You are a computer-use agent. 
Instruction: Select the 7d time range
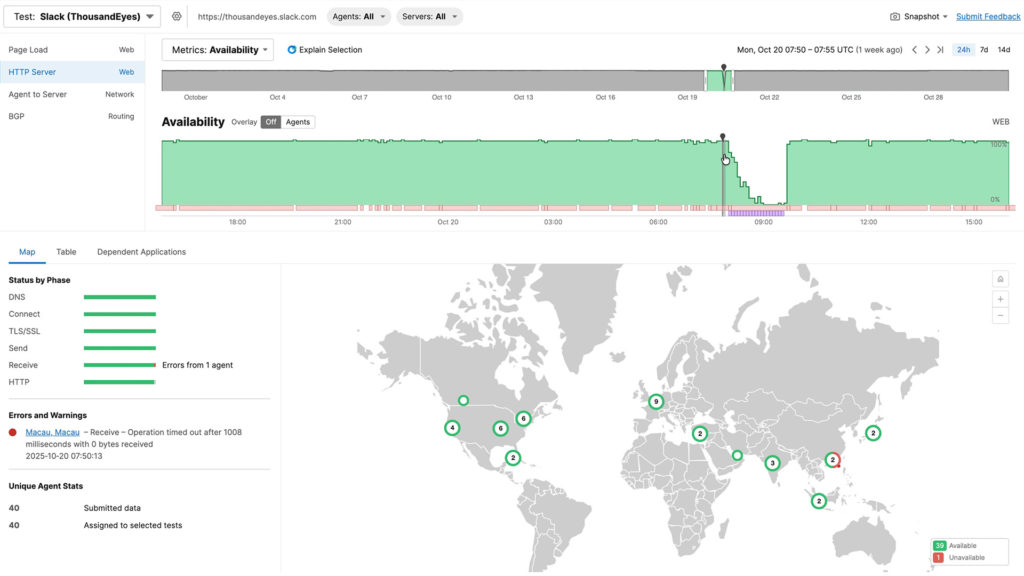click(x=984, y=50)
